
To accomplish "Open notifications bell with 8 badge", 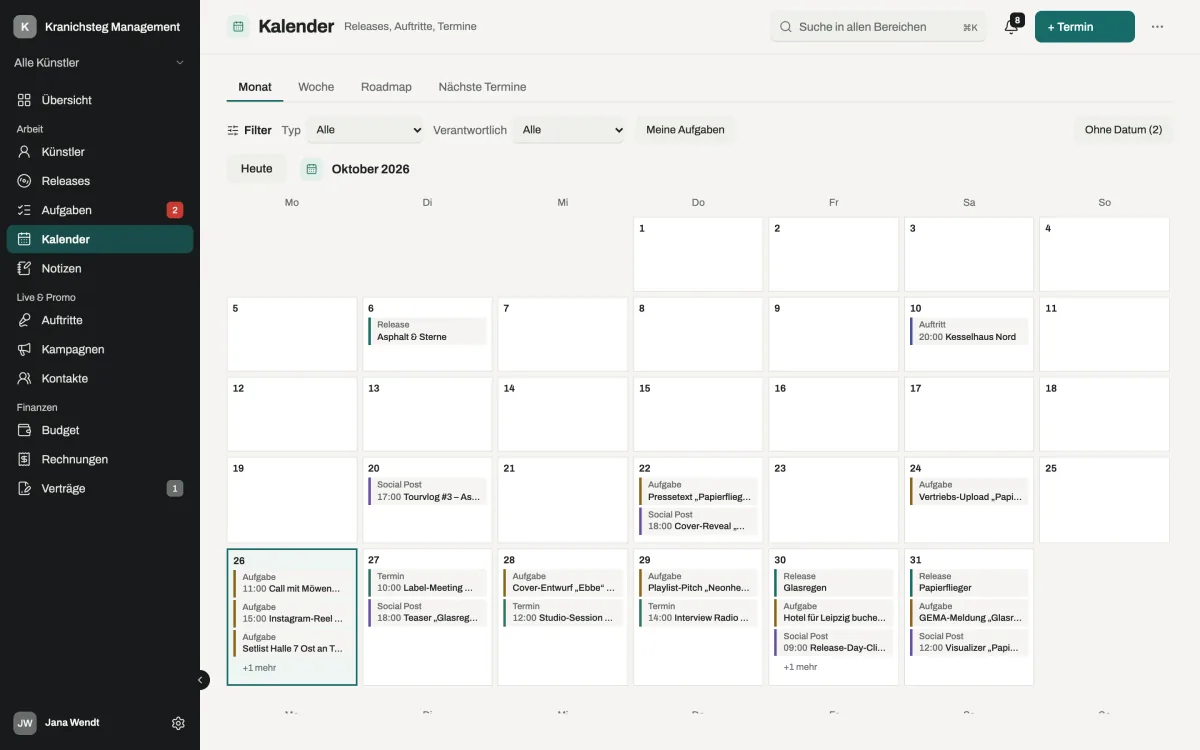I will coord(1011,27).
